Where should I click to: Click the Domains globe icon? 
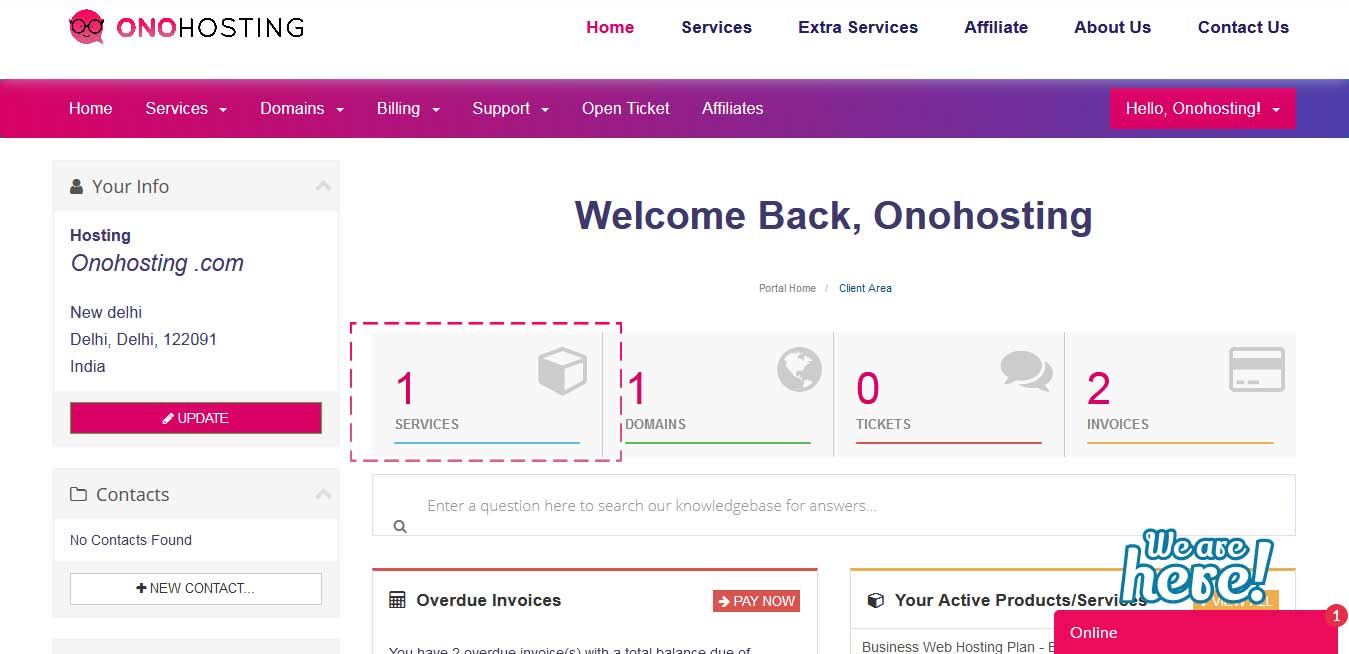[x=799, y=370]
